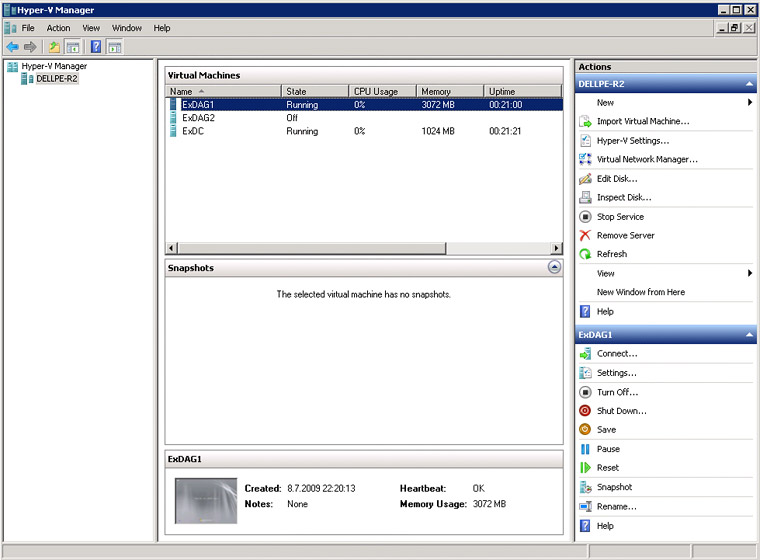The image size is (760, 560).
Task: Click the Turn Off icon
Action: point(585,392)
